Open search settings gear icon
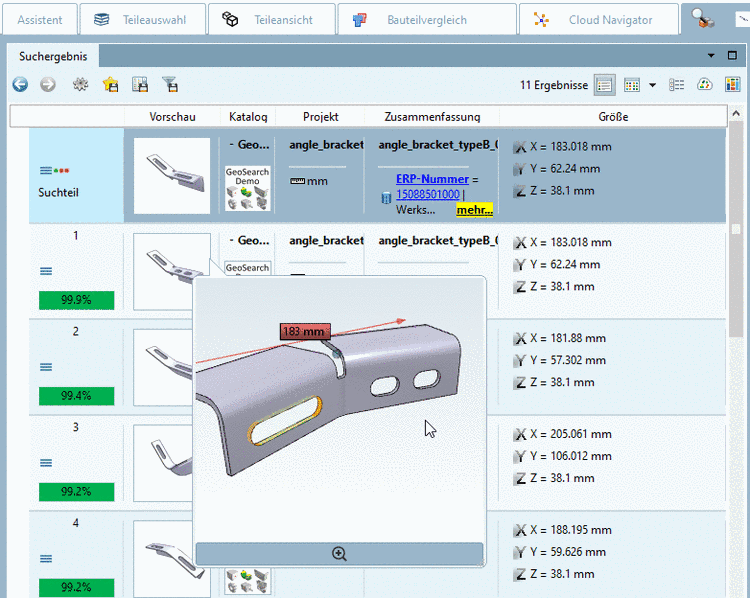Viewport: 750px width, 598px height. point(81,85)
